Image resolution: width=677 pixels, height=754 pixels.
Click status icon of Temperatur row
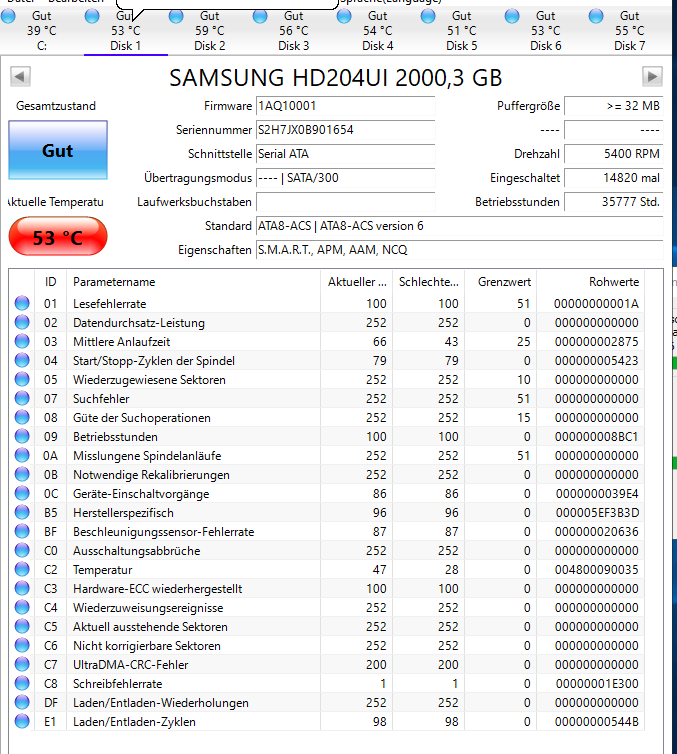(22, 569)
